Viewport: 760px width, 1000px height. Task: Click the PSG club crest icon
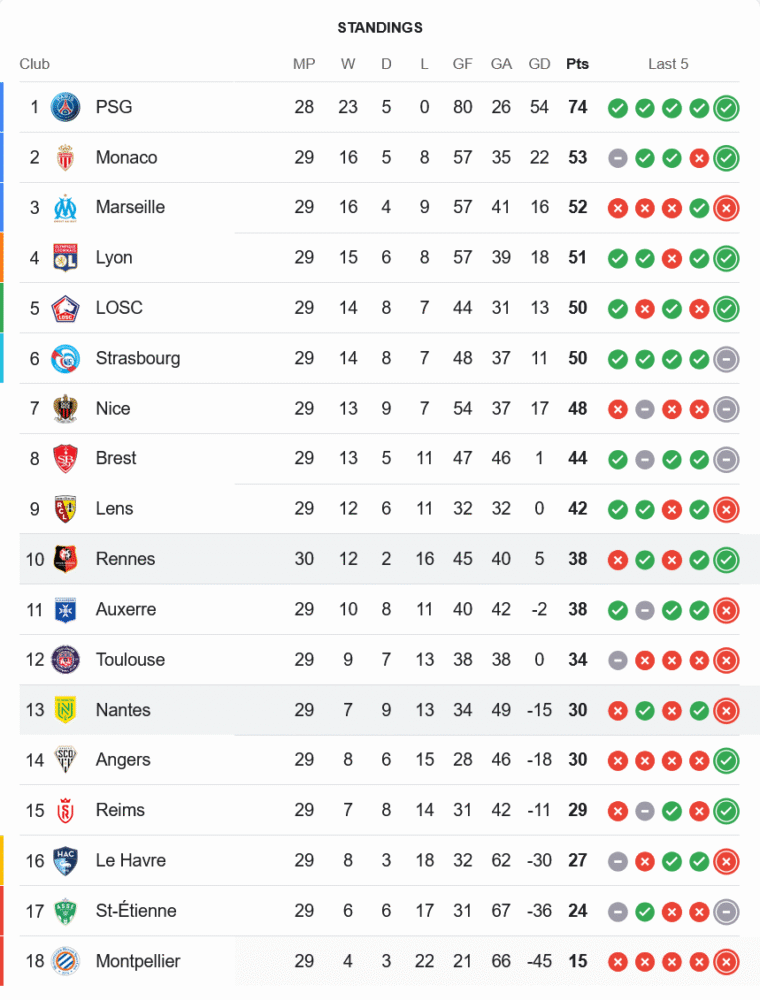click(x=65, y=107)
